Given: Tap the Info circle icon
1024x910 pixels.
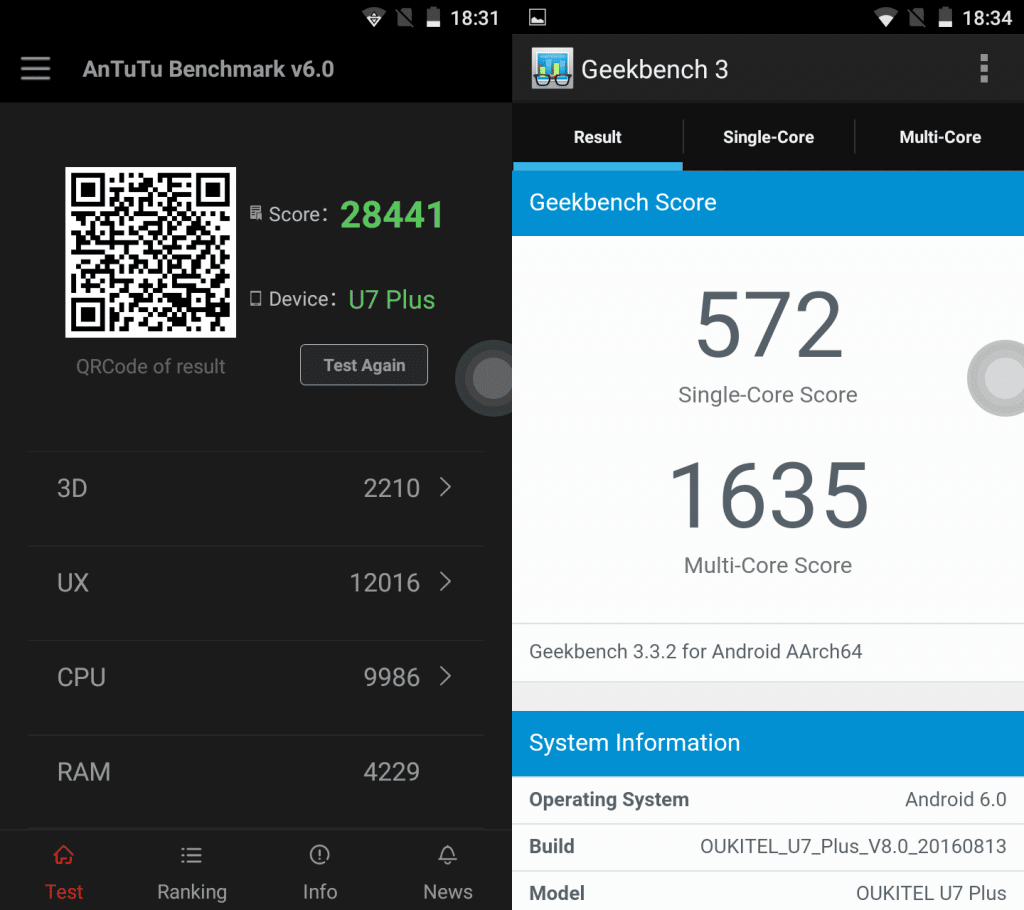Looking at the screenshot, I should (319, 854).
